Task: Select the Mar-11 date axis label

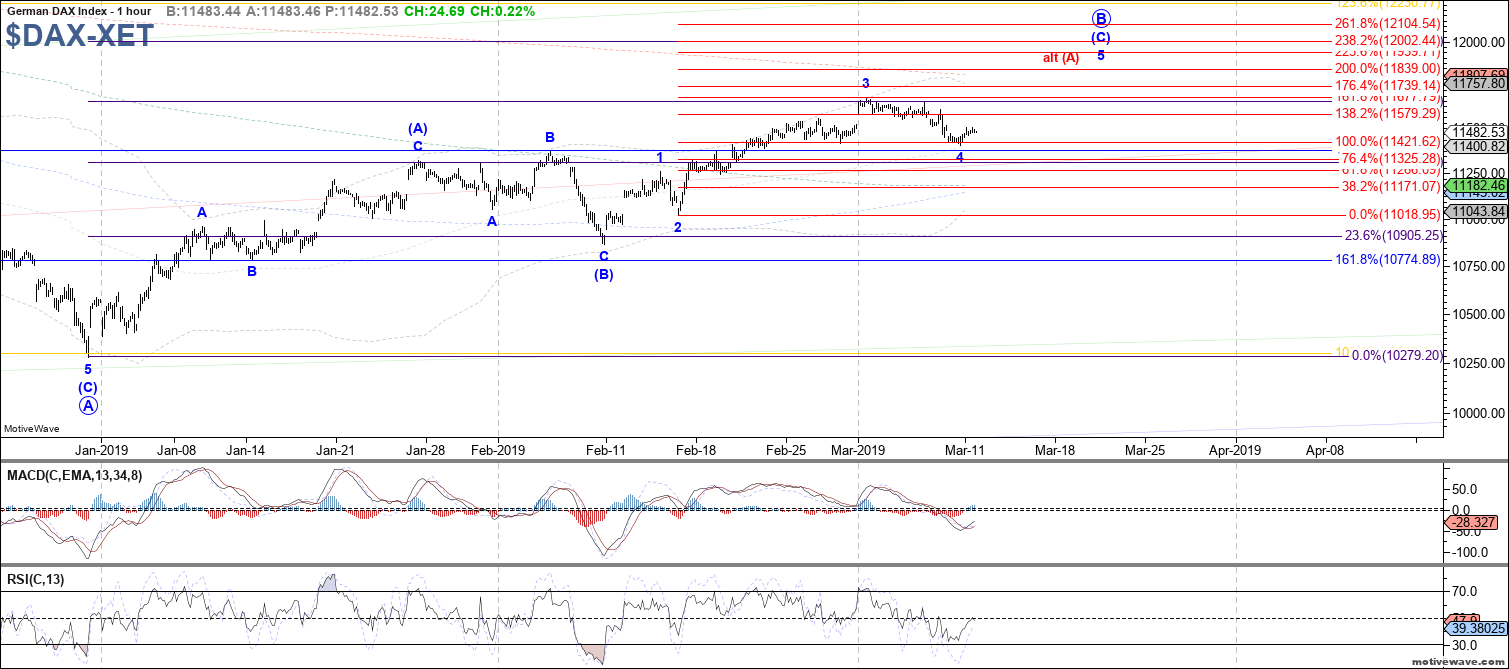Action: [x=965, y=450]
